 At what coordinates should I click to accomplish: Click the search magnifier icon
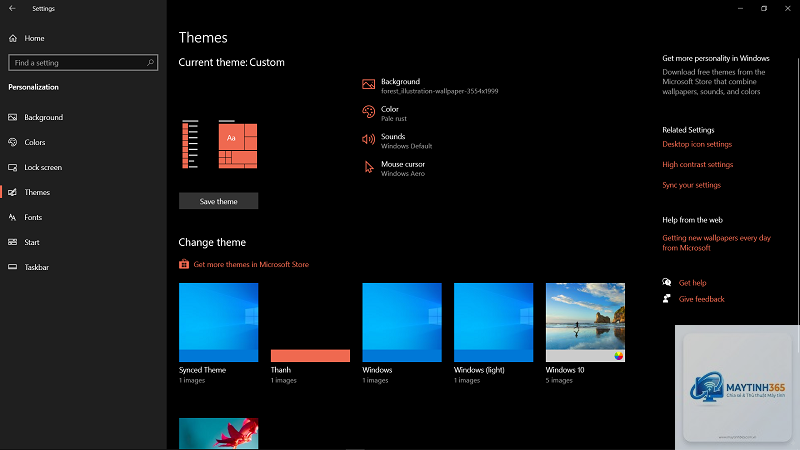pos(150,63)
